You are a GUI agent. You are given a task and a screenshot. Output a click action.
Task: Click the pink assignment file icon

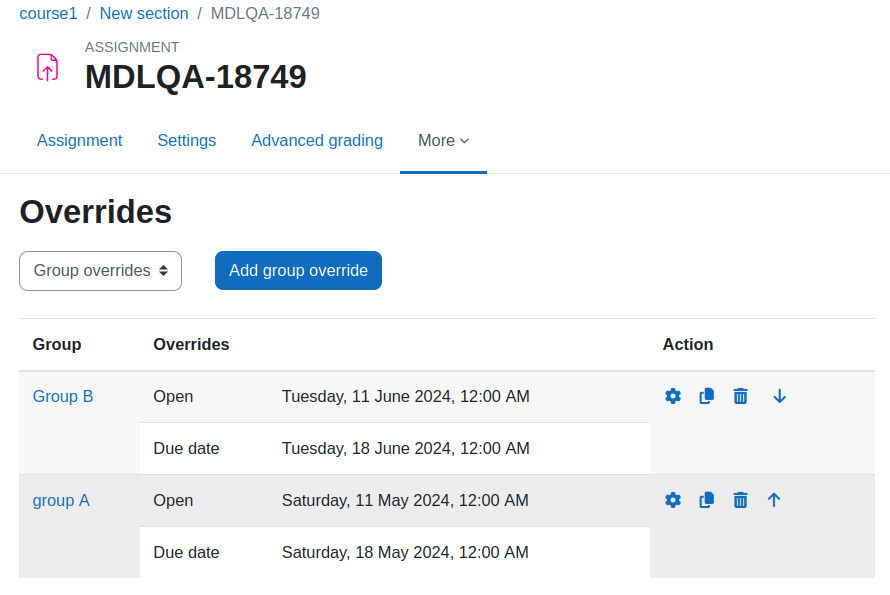click(48, 68)
